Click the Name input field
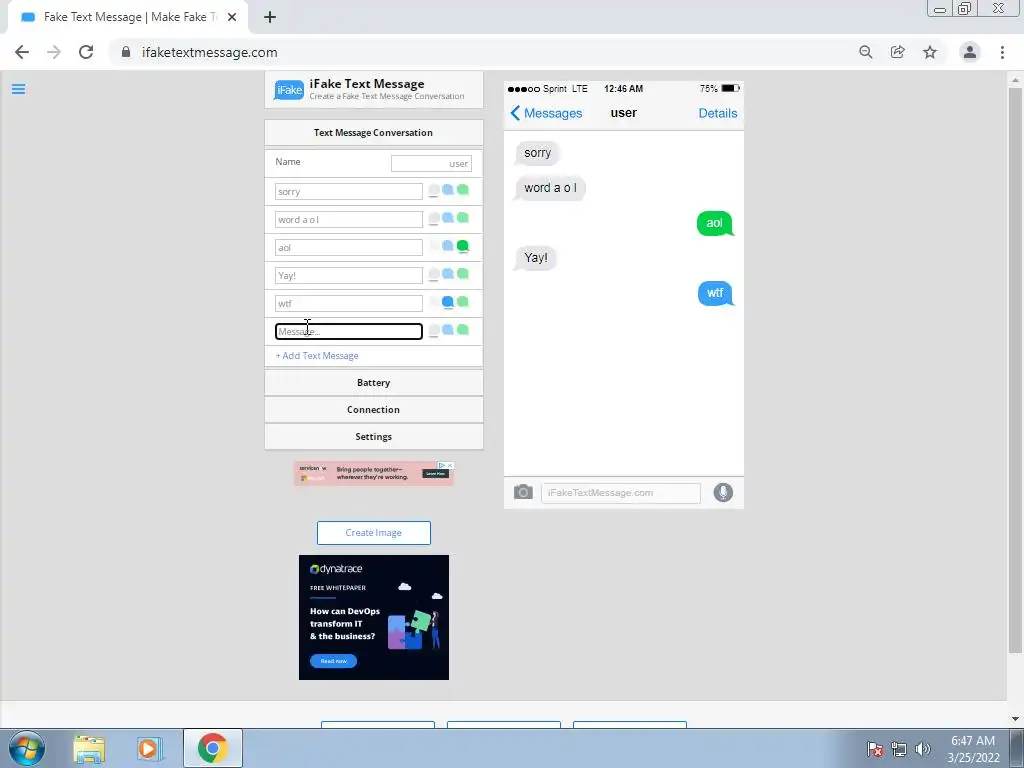 pyautogui.click(x=431, y=163)
